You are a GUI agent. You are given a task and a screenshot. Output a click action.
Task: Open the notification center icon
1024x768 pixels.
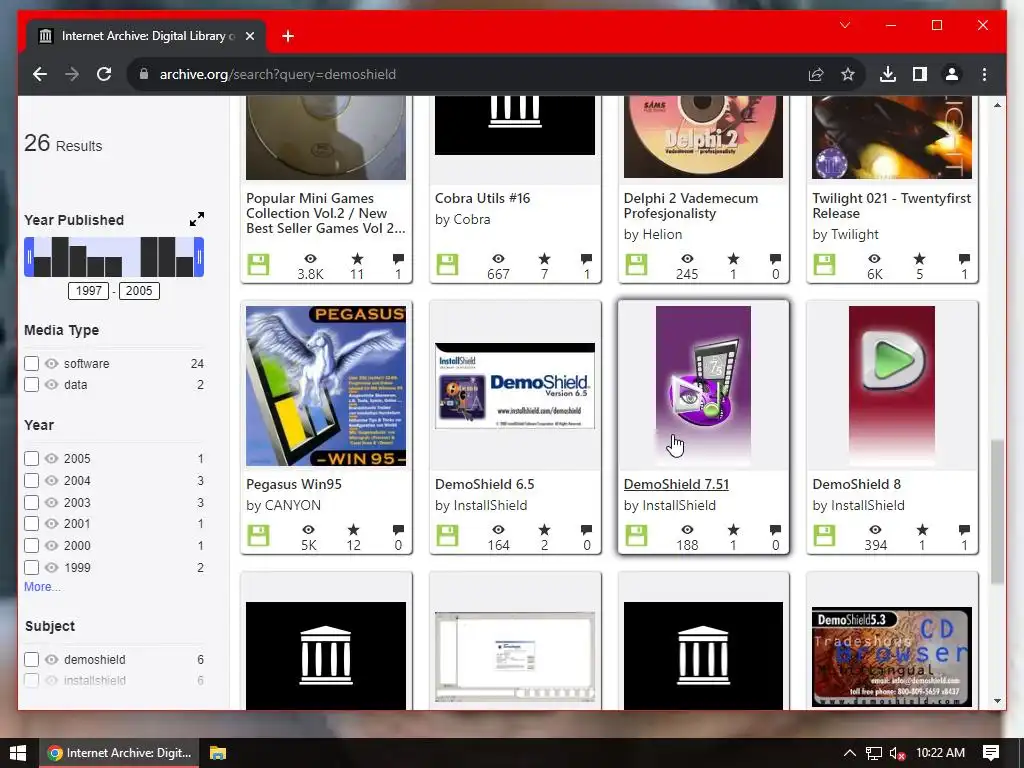991,753
